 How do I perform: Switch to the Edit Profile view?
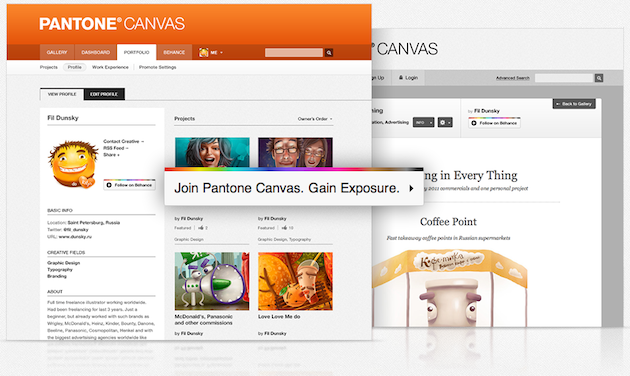[x=104, y=94]
